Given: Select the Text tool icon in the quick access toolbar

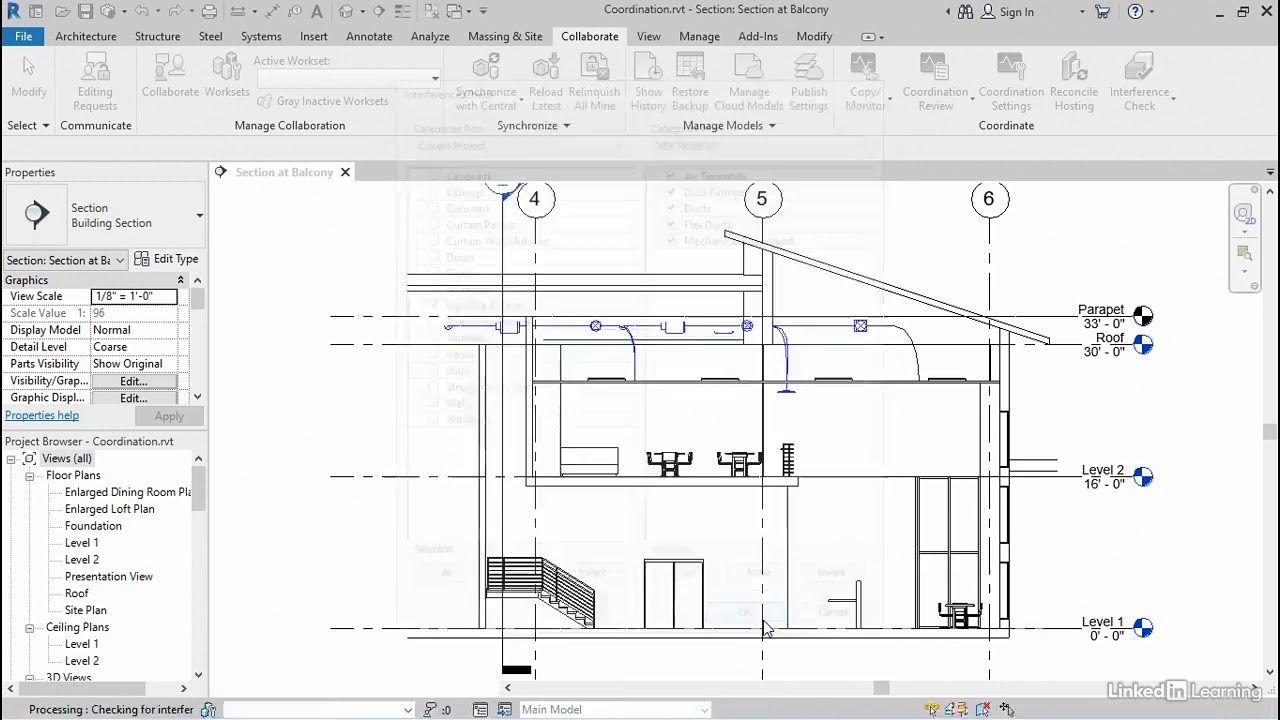Looking at the screenshot, I should (x=316, y=12).
